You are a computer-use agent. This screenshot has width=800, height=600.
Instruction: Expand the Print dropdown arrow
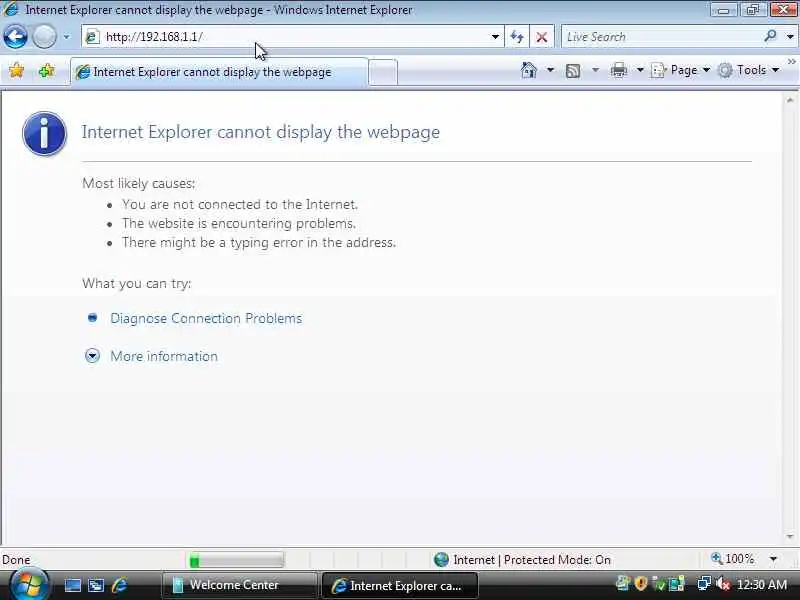[x=640, y=70]
